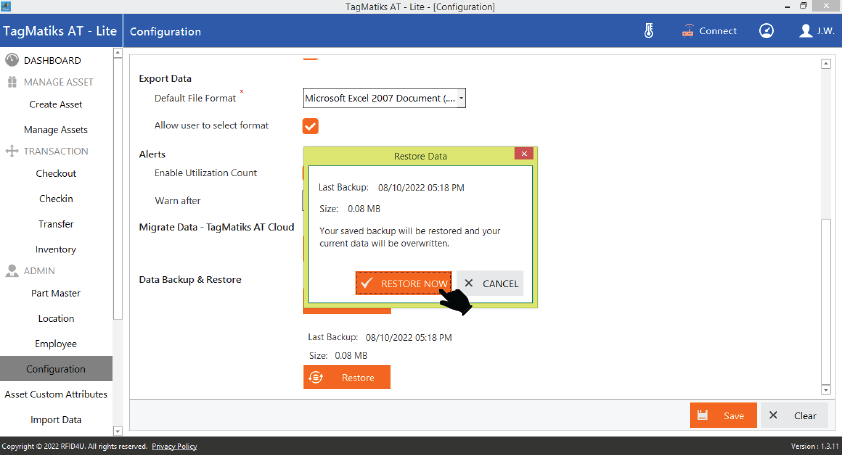Click the orange Restore button

pos(346,377)
